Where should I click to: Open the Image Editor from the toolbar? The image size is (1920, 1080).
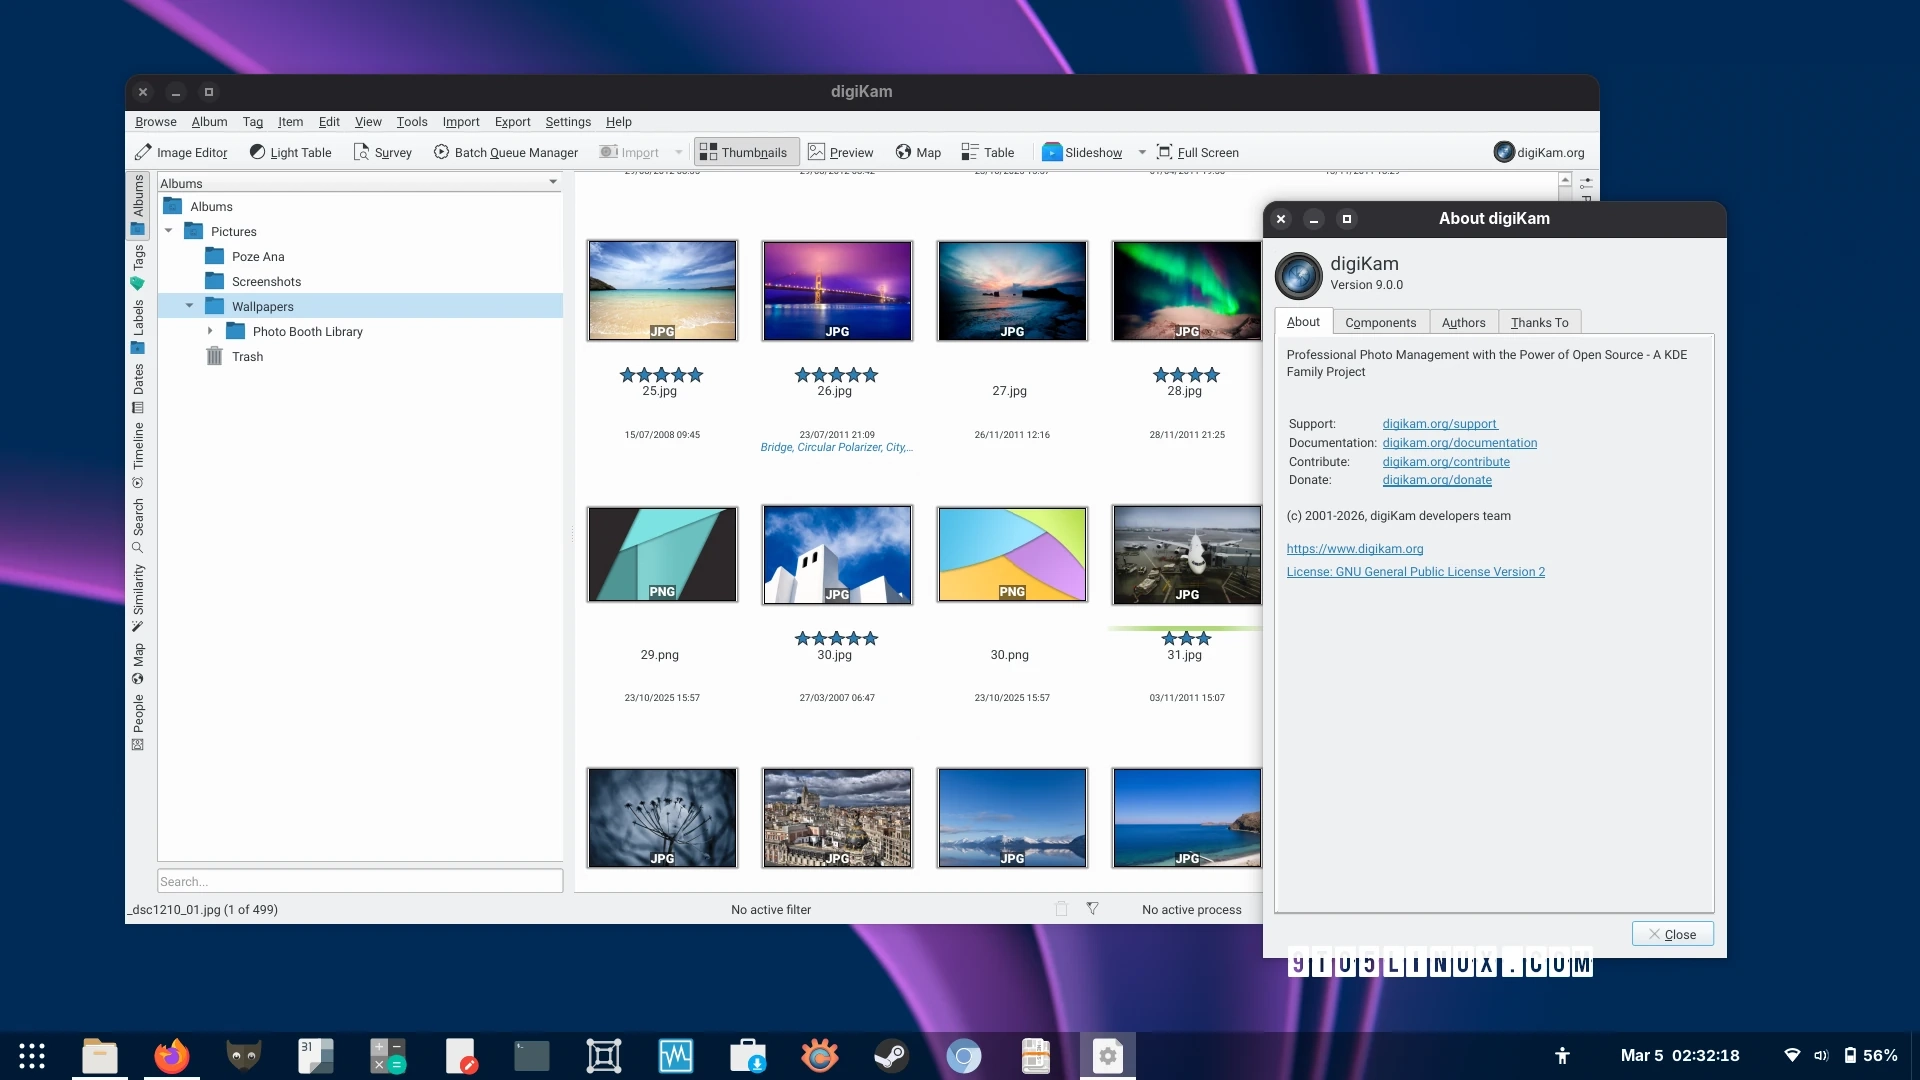tap(181, 152)
